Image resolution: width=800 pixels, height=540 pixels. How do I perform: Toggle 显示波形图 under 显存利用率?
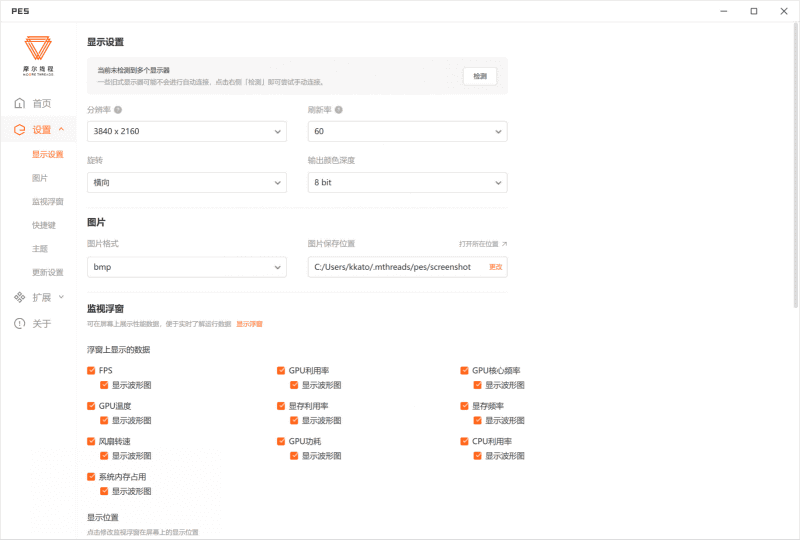(294, 420)
